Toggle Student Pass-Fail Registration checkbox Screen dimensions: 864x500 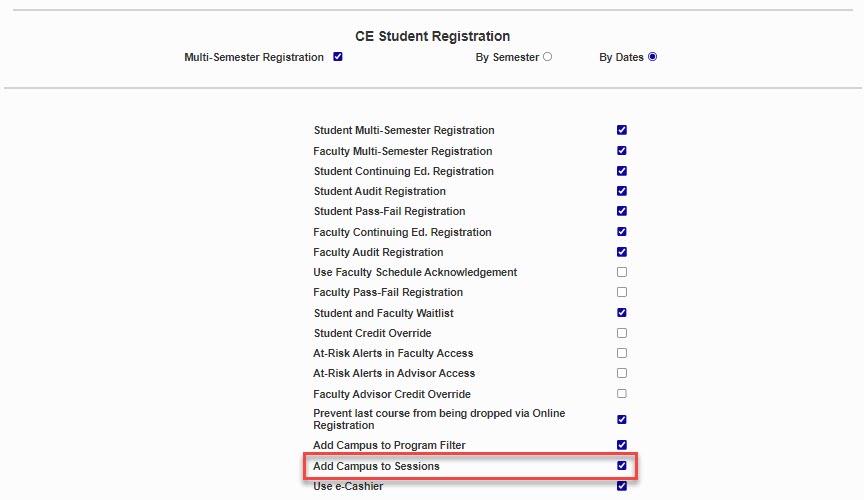click(622, 211)
